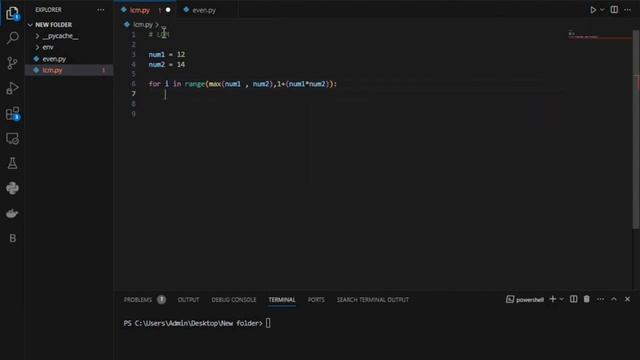Click into the PowerShell terminal prompt
Image resolution: width=640 pixels, height=360 pixels.
coord(268,323)
